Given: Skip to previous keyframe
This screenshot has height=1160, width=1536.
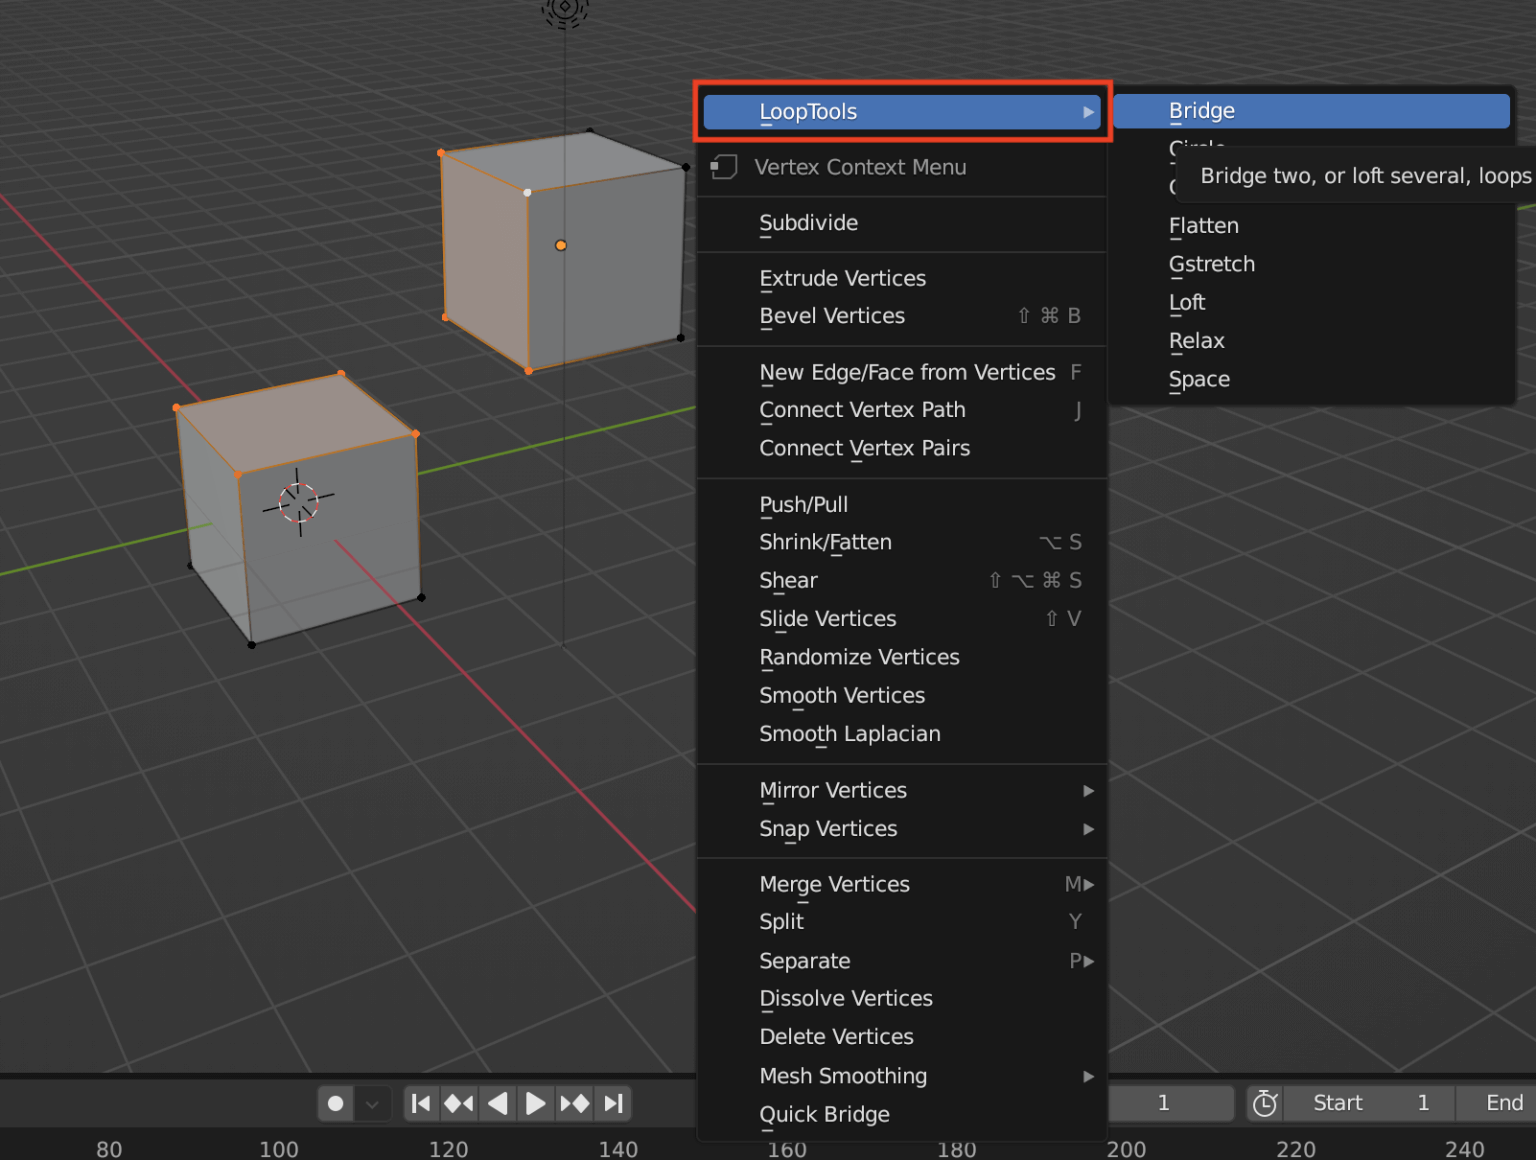Looking at the screenshot, I should point(459,1103).
